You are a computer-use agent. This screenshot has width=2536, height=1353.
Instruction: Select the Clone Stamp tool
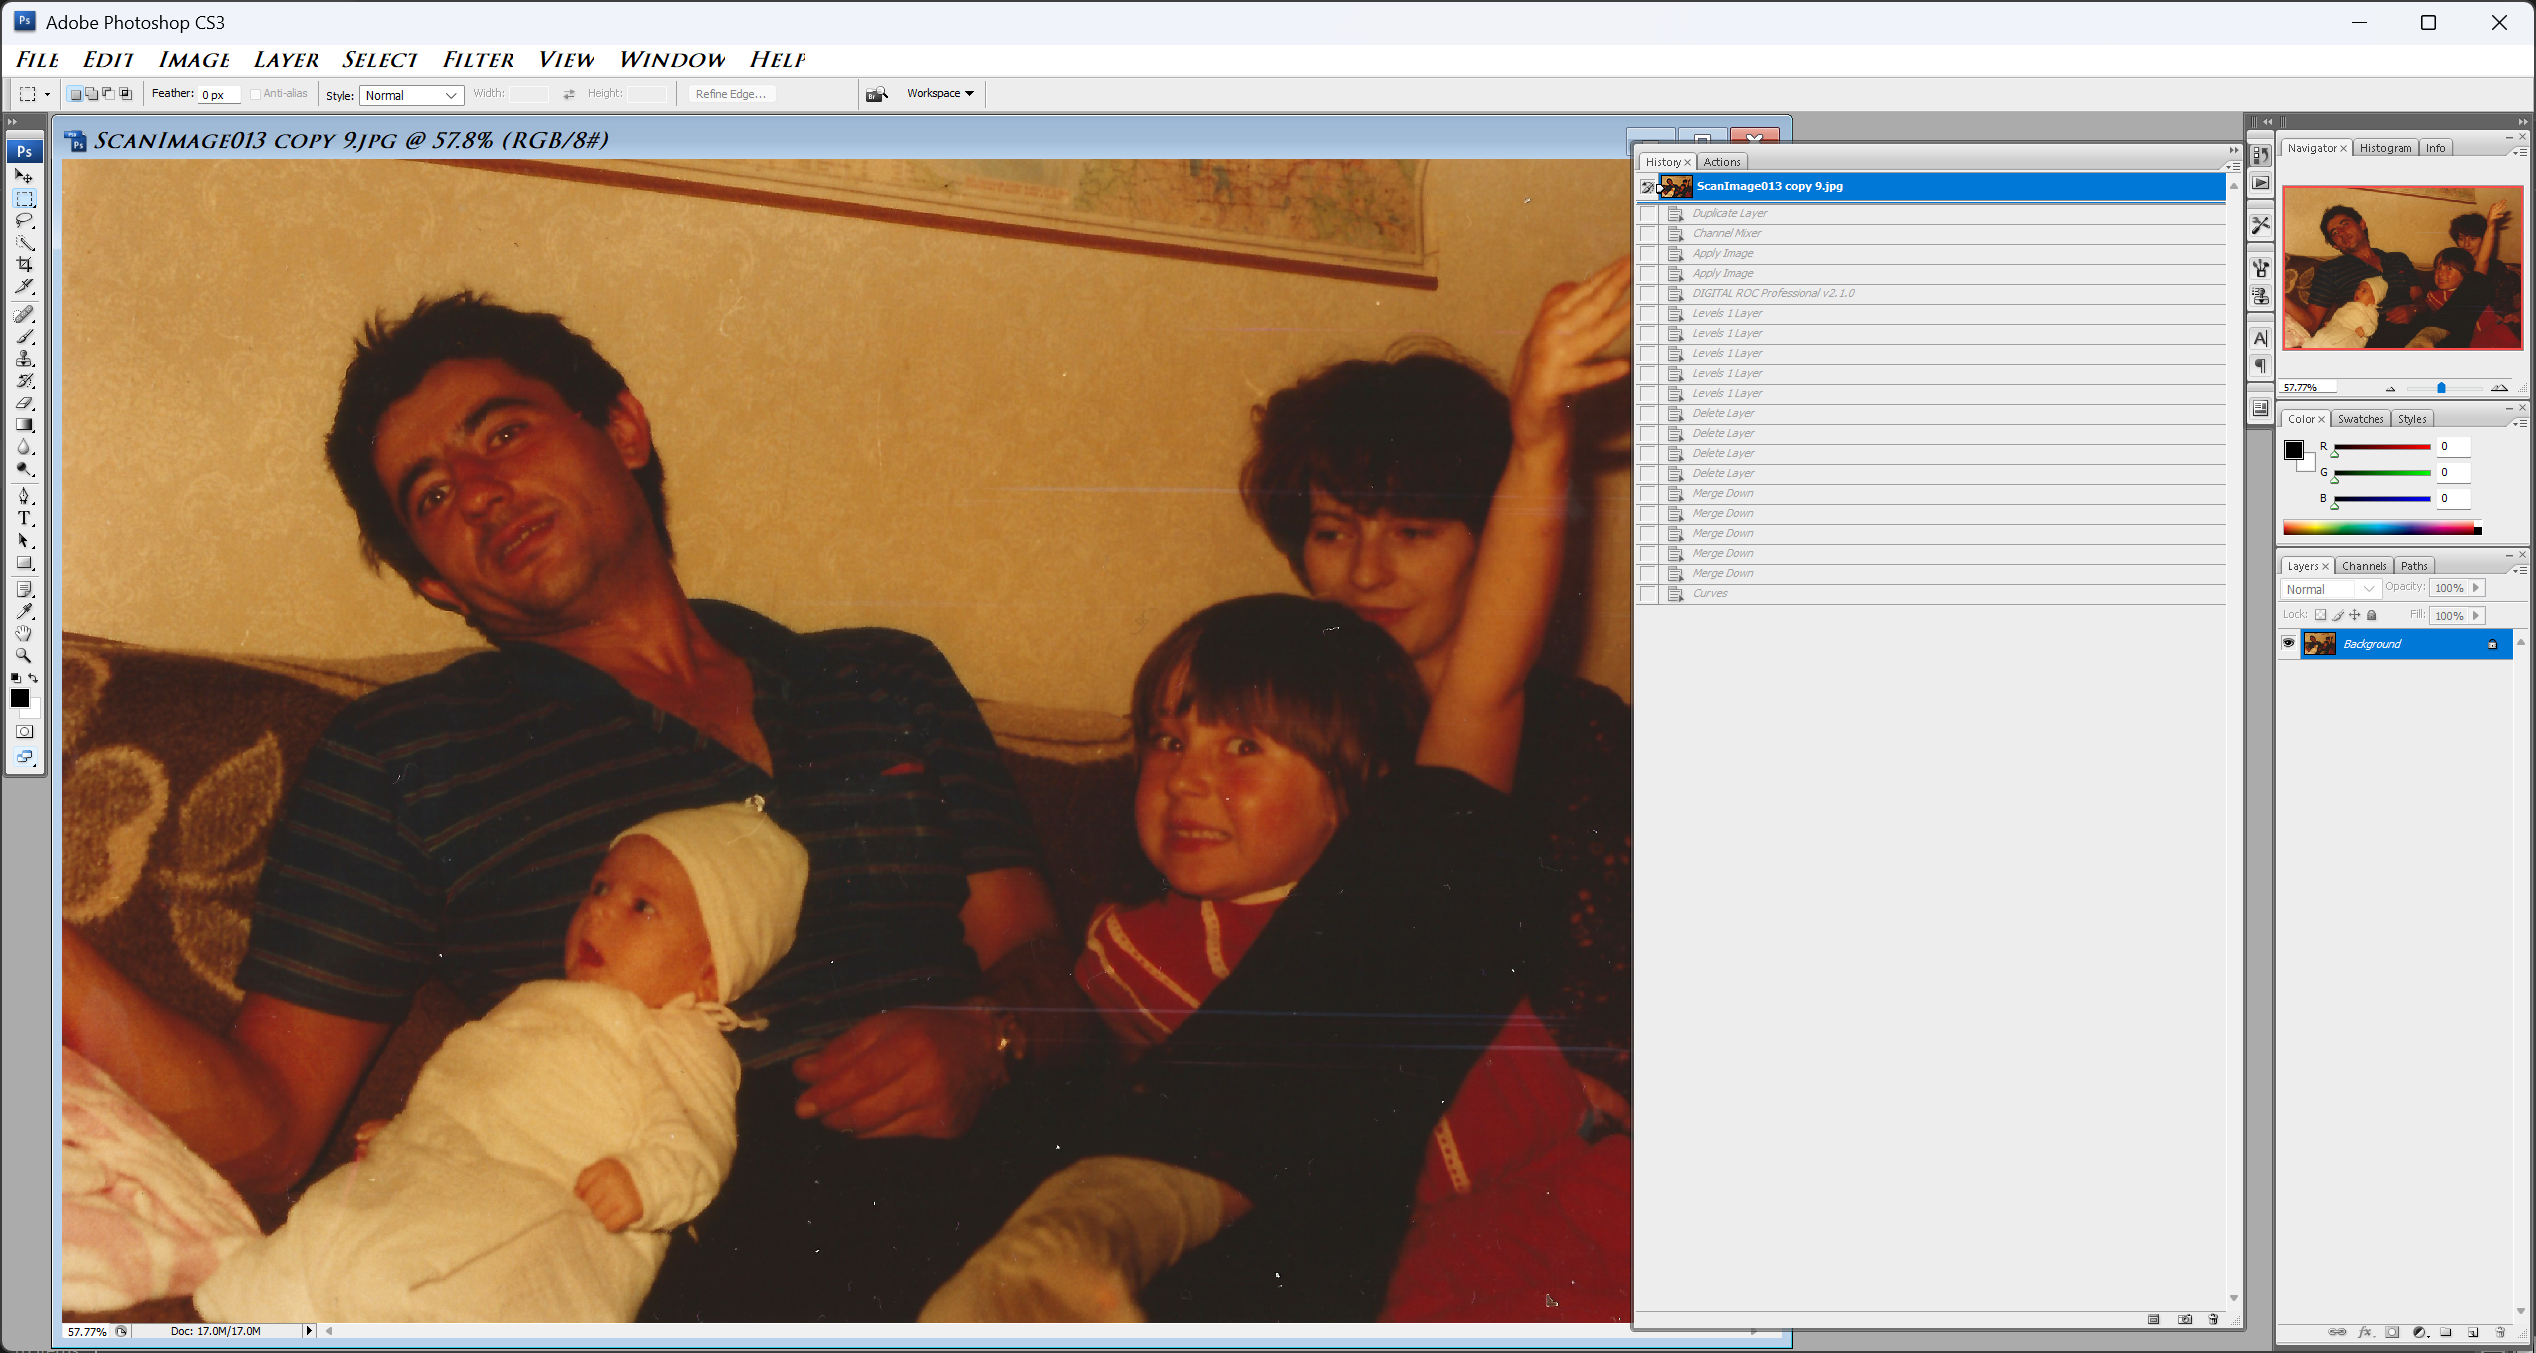[x=25, y=359]
